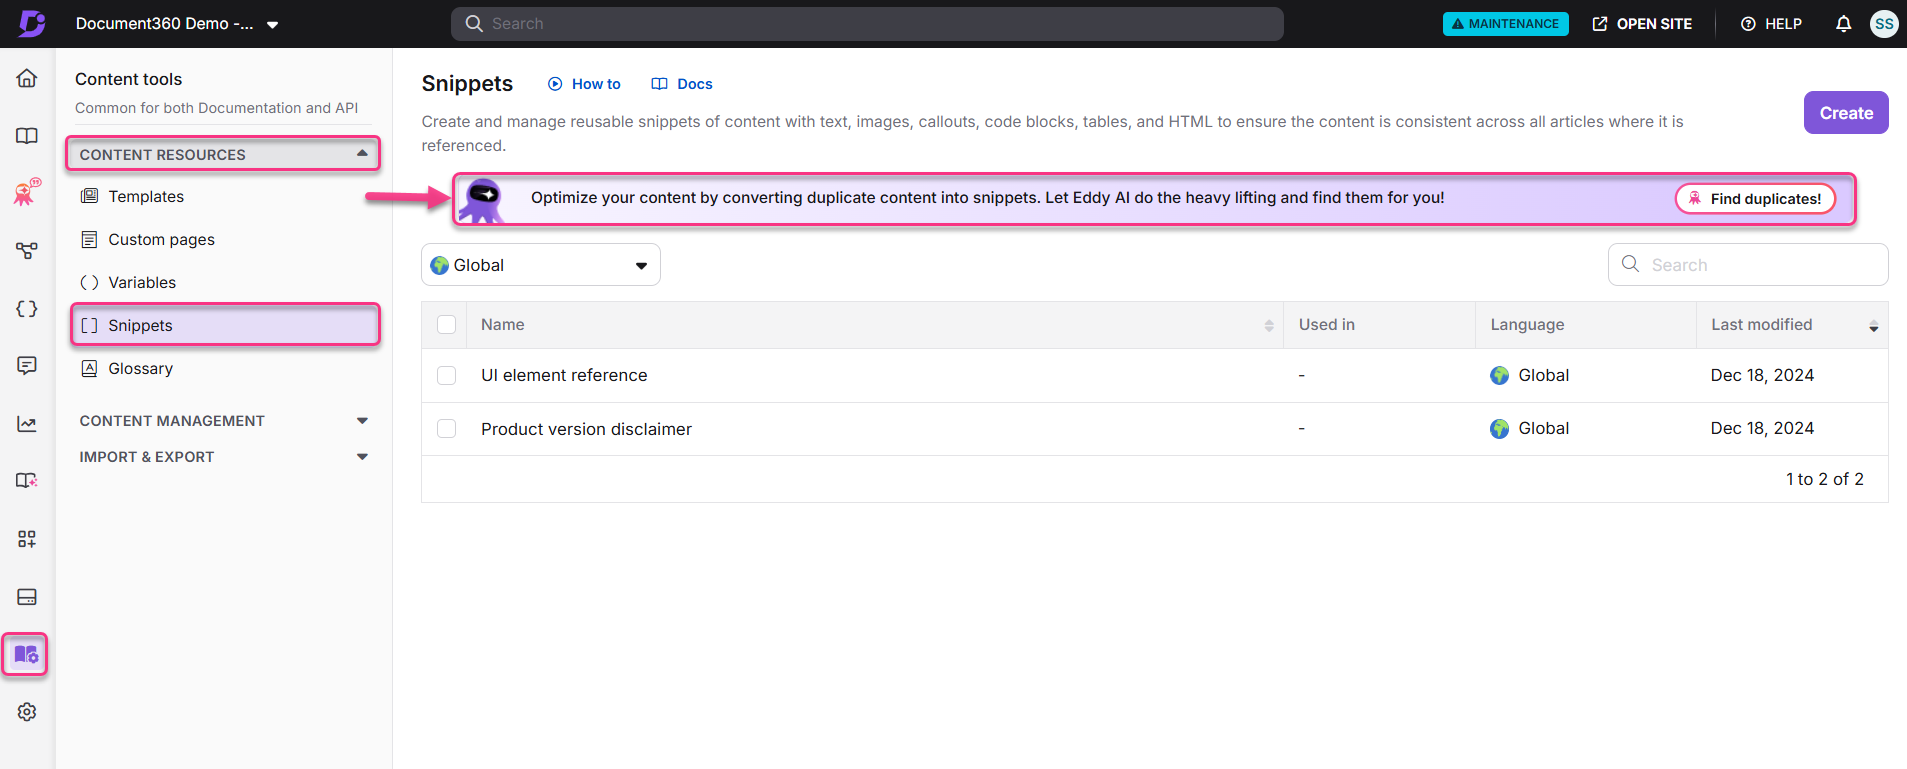Image resolution: width=1907 pixels, height=769 pixels.
Task: Select Snippets menu item
Action: 225,325
